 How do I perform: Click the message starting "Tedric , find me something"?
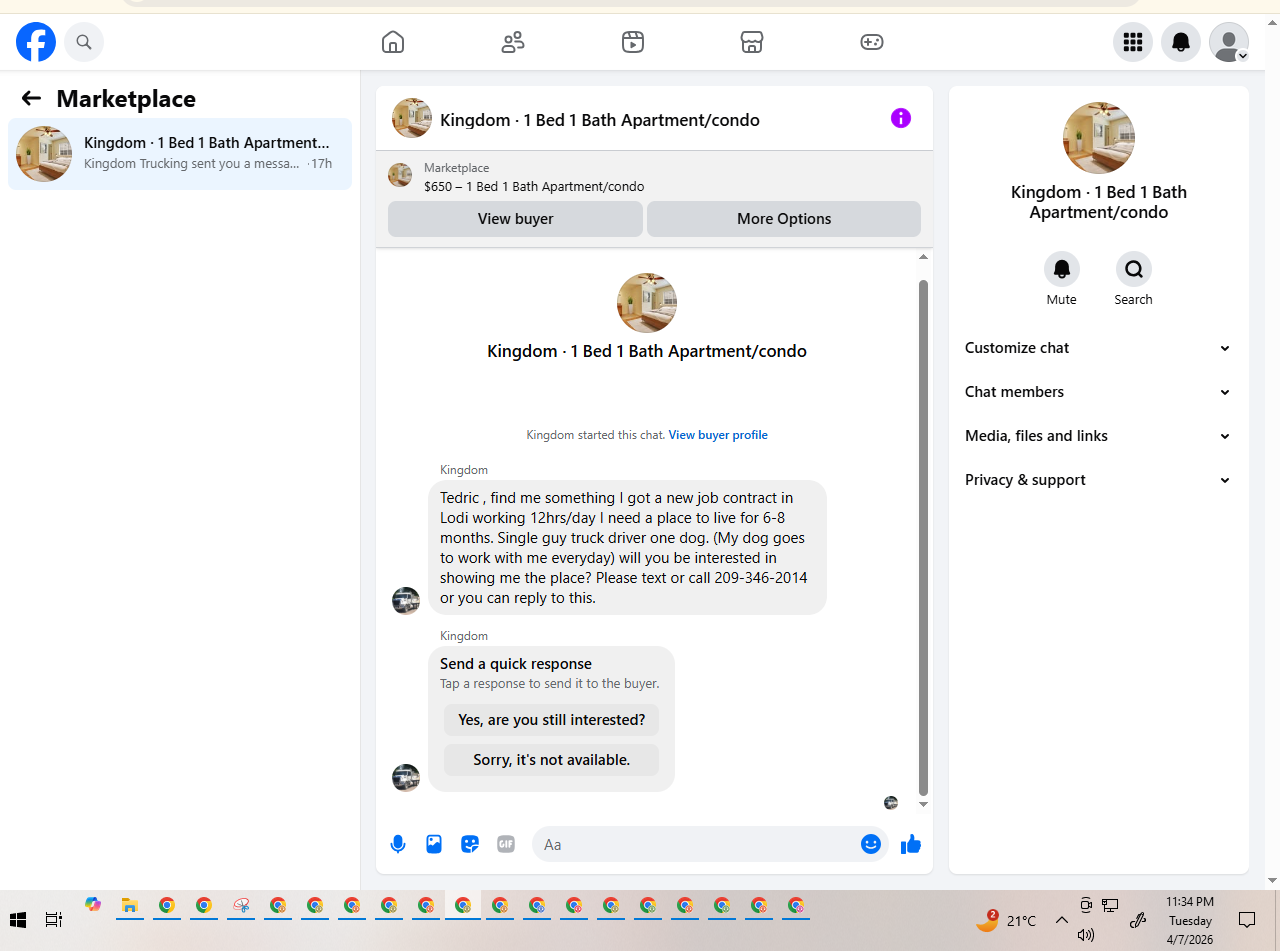coord(628,548)
